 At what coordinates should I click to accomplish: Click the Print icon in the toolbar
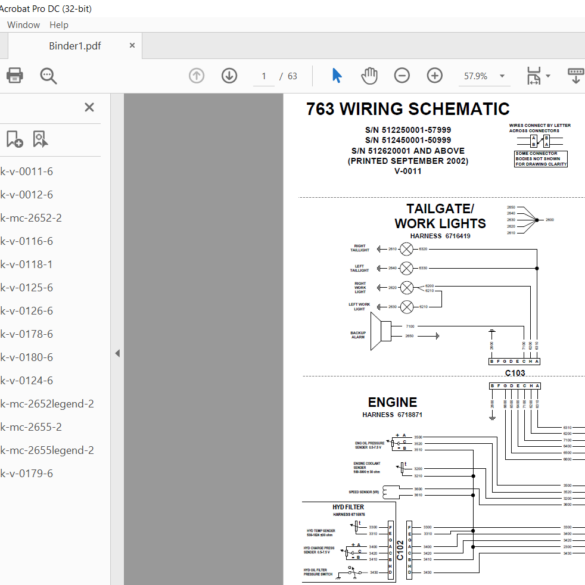coord(15,75)
